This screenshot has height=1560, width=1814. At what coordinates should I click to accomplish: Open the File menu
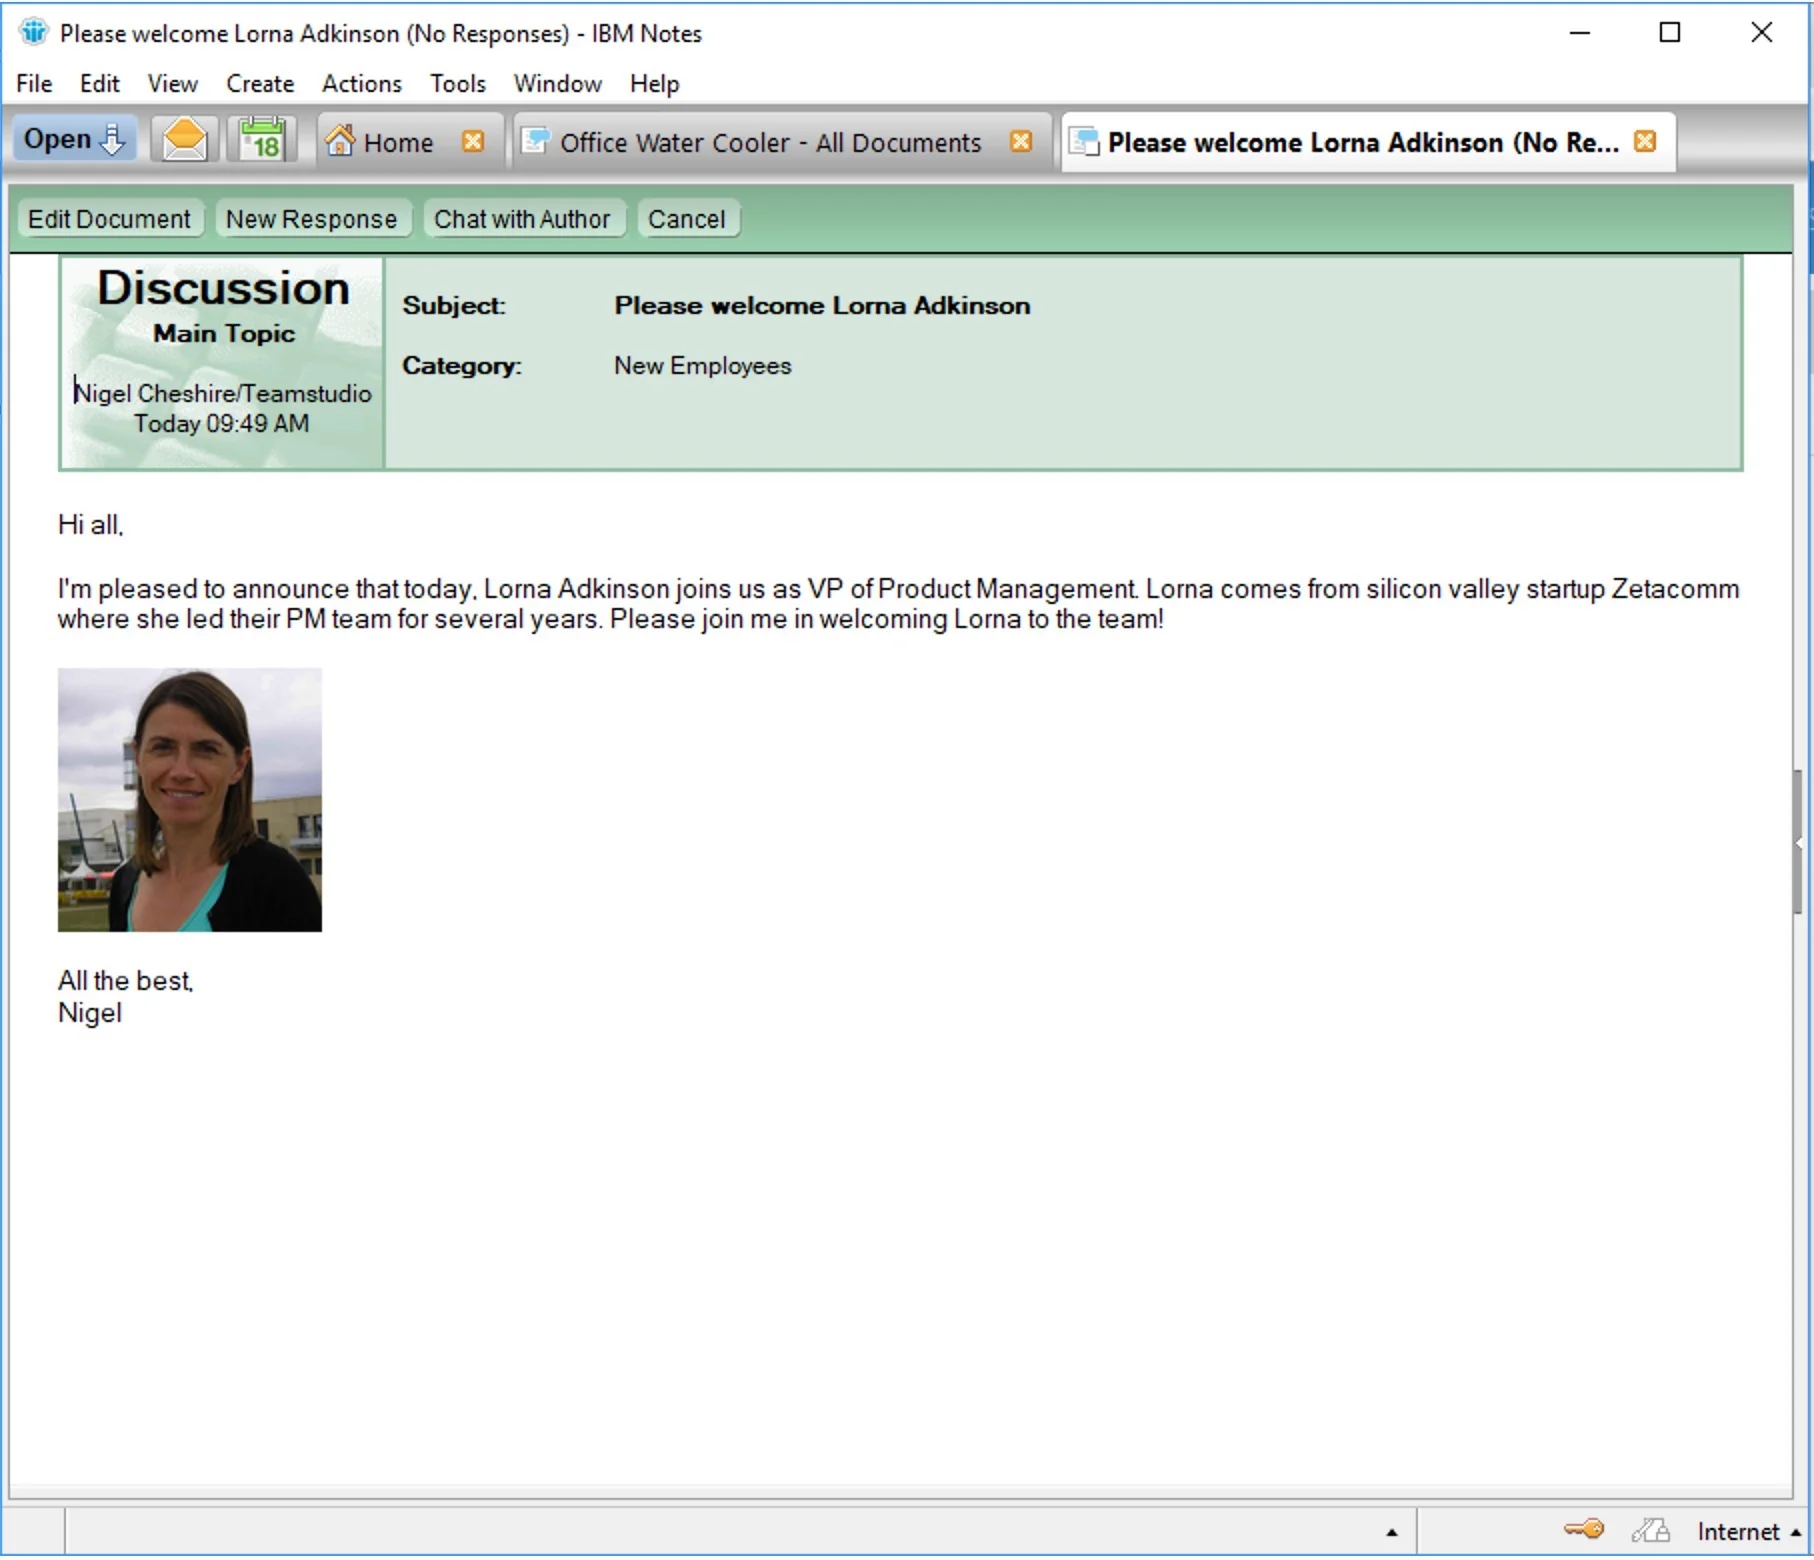coord(34,83)
